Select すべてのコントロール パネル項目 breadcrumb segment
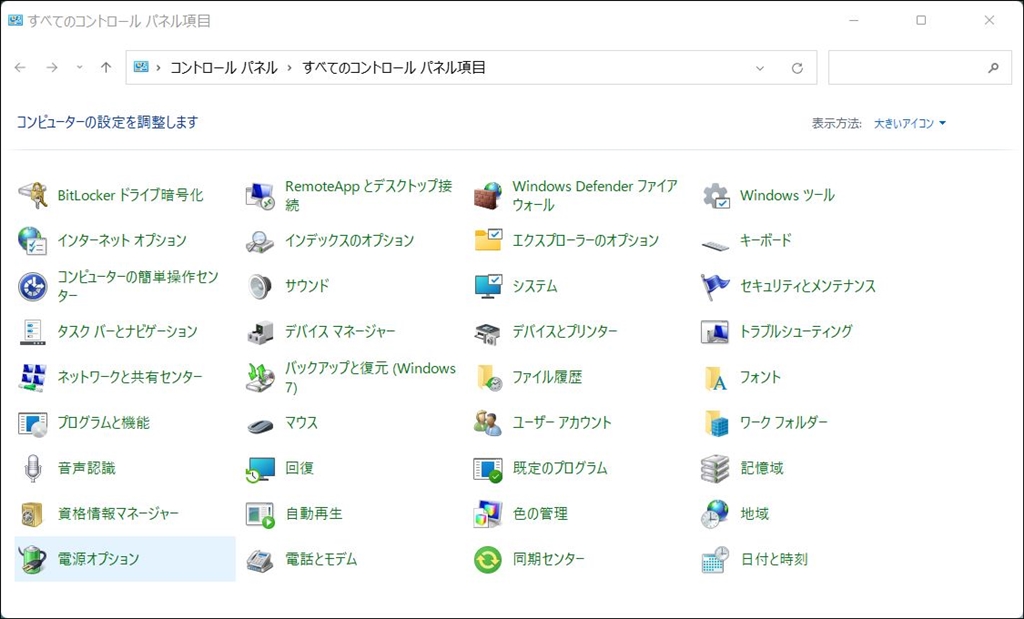 [394, 68]
